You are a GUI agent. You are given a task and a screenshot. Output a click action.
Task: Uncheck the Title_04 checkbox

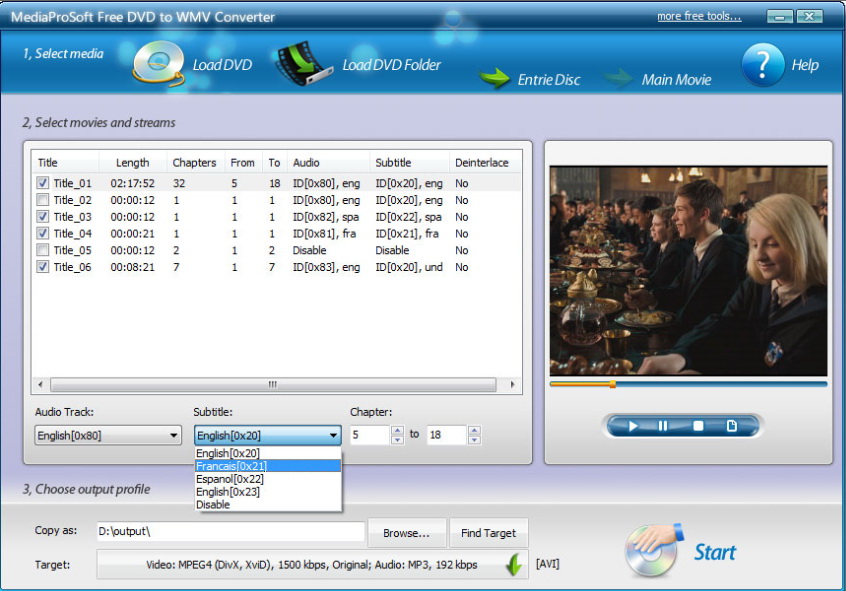click(43, 233)
